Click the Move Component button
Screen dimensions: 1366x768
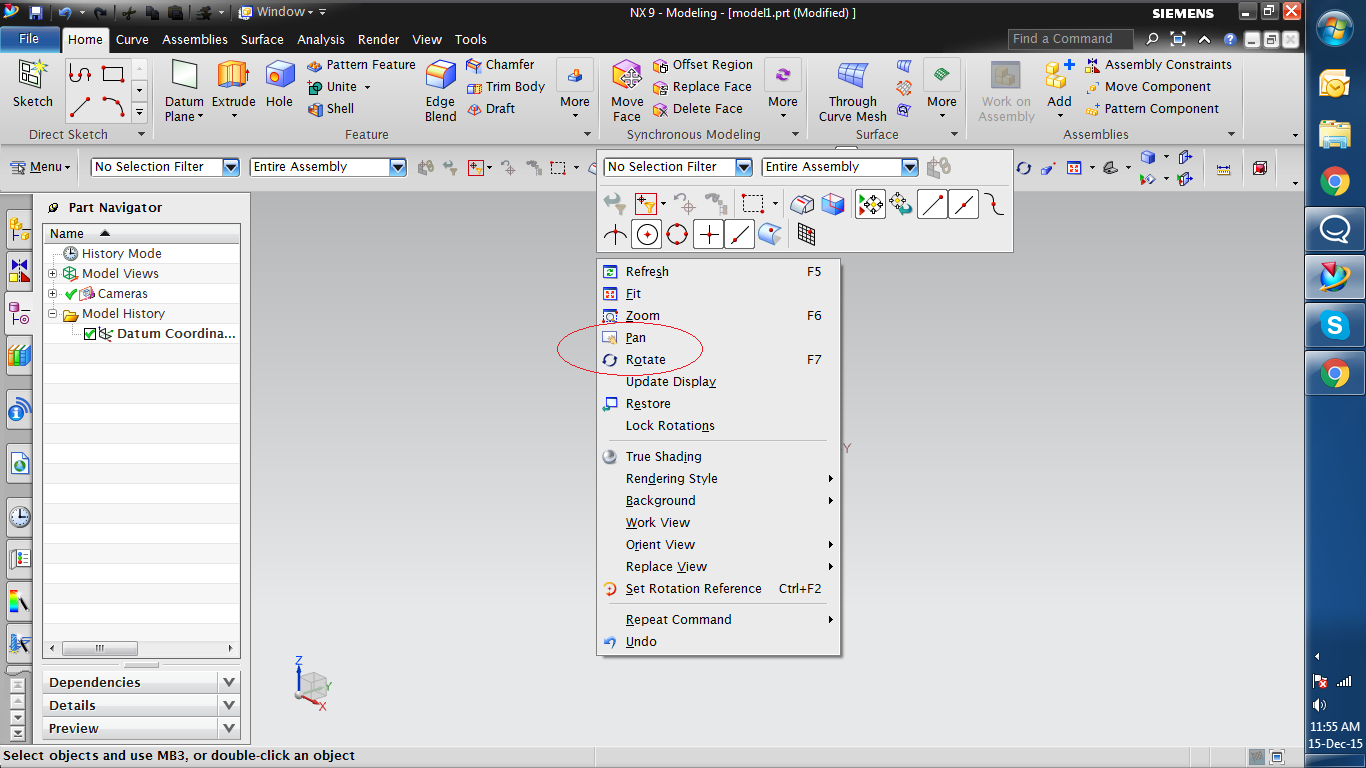pyautogui.click(x=1148, y=87)
